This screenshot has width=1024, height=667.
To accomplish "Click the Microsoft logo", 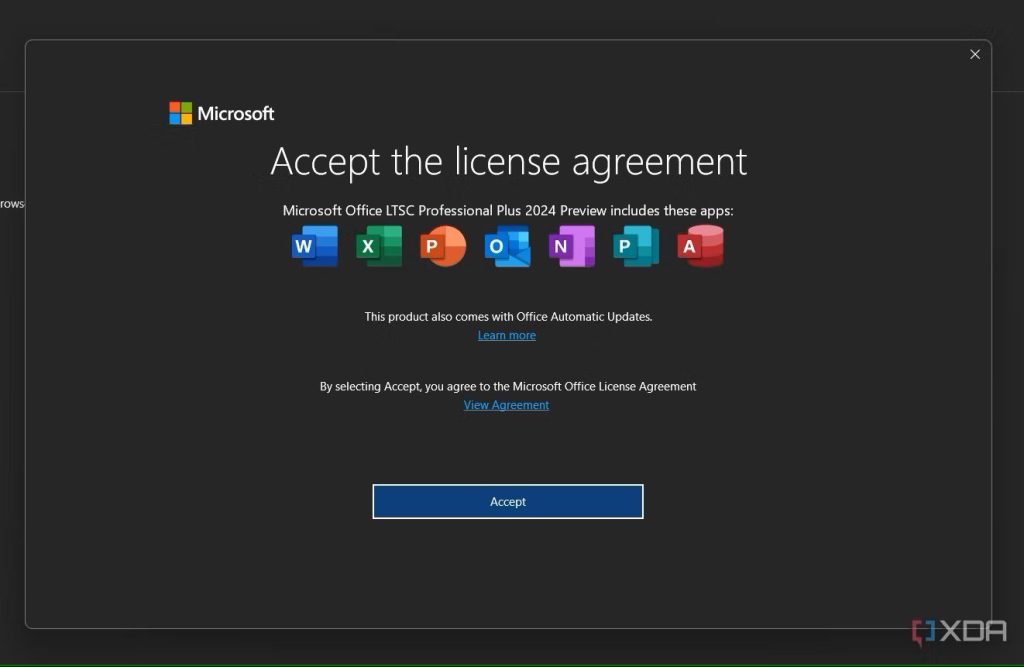I will tap(221, 113).
